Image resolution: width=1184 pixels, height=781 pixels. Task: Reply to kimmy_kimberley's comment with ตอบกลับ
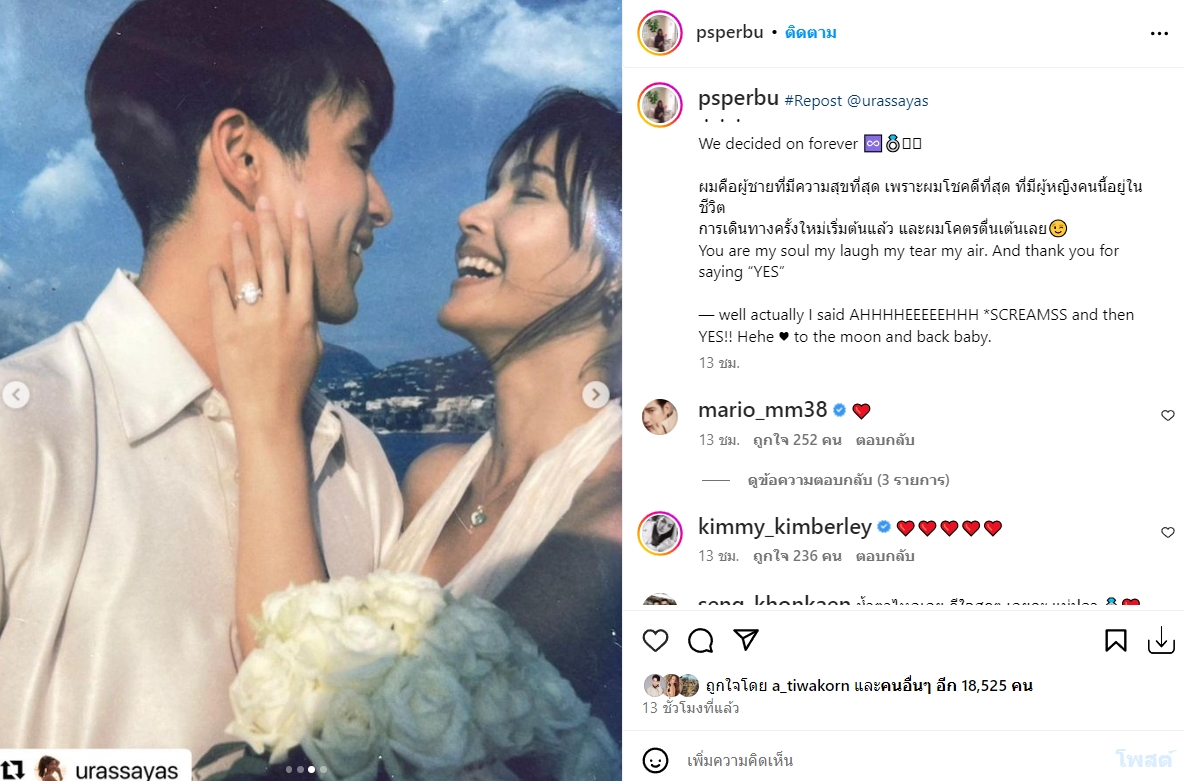(885, 556)
